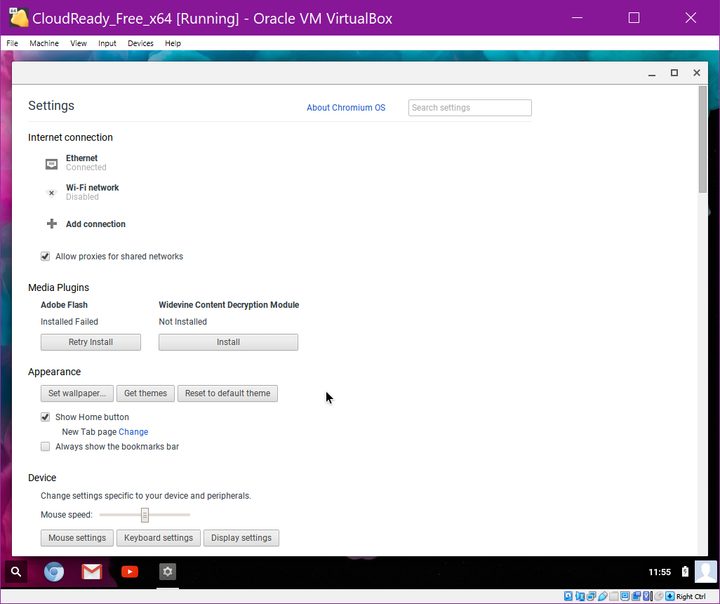The image size is (720, 604).
Task: Click the VirtualBox disk activity indicator icon
Action: [568, 596]
